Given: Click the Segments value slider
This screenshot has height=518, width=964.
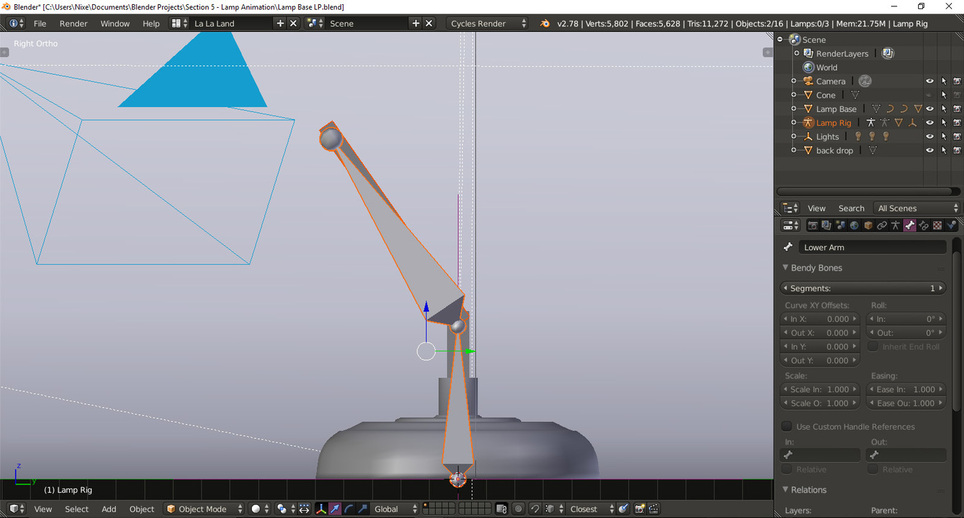Looking at the screenshot, I should [x=863, y=288].
